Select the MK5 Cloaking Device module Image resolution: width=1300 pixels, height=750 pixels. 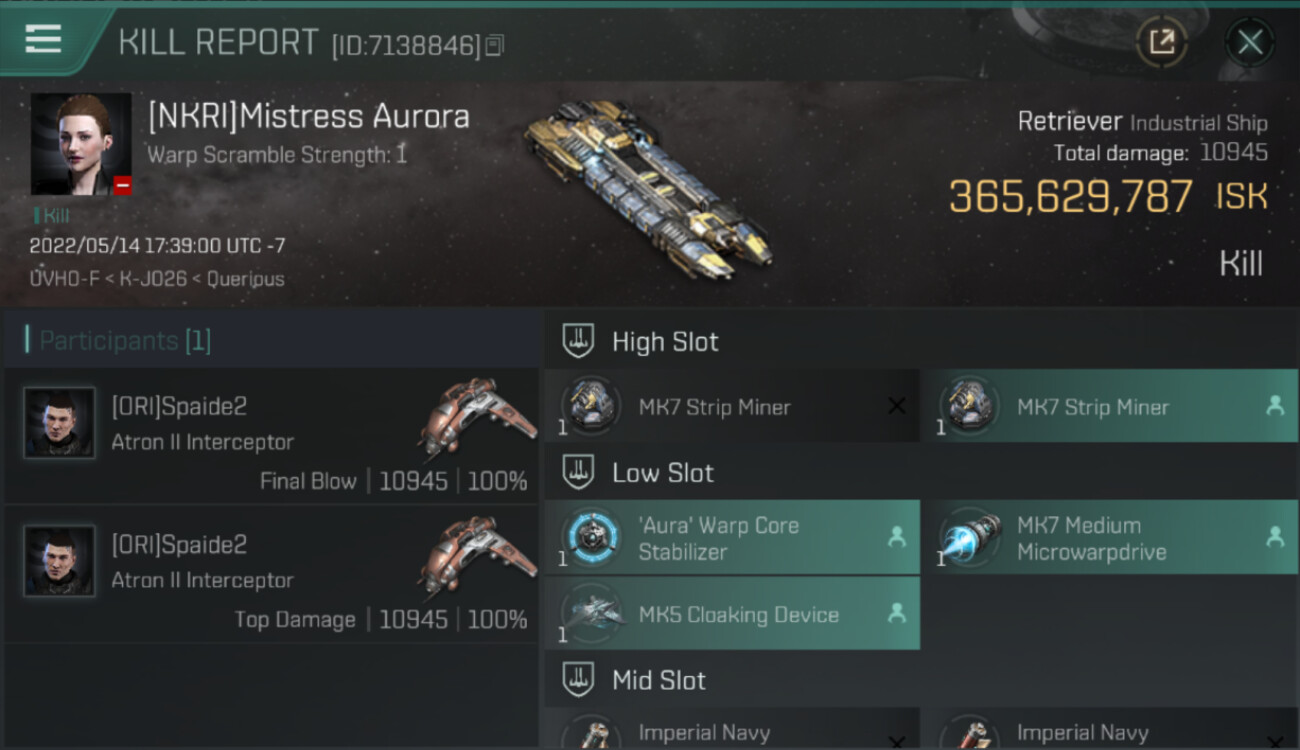[x=732, y=614]
